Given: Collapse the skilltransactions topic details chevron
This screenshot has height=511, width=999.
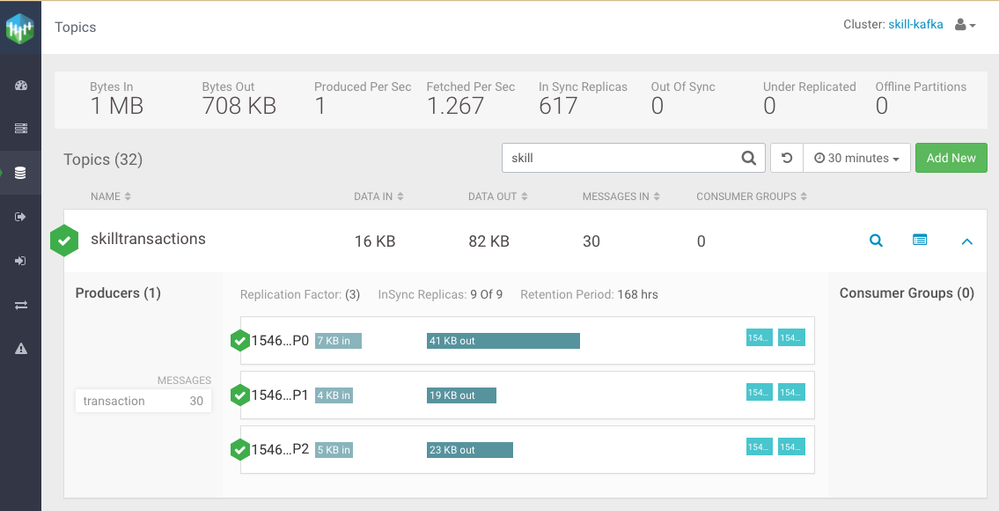Looking at the screenshot, I should click(x=966, y=241).
